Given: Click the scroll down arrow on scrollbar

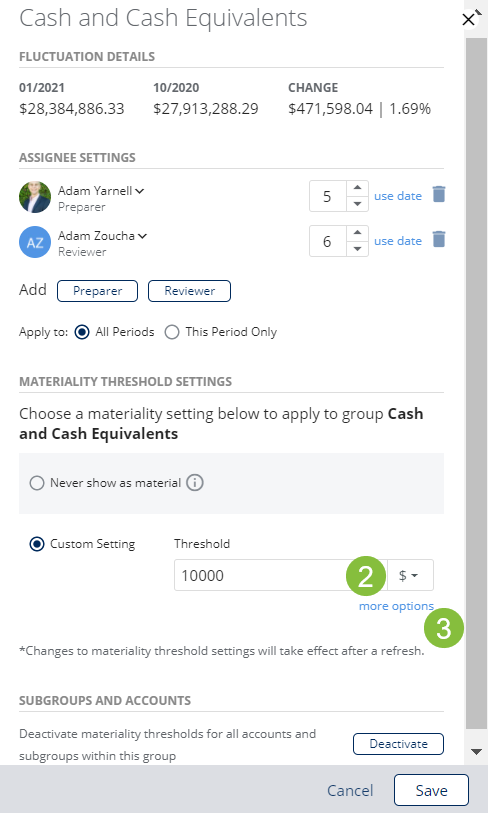Looking at the screenshot, I should pyautogui.click(x=476, y=751).
